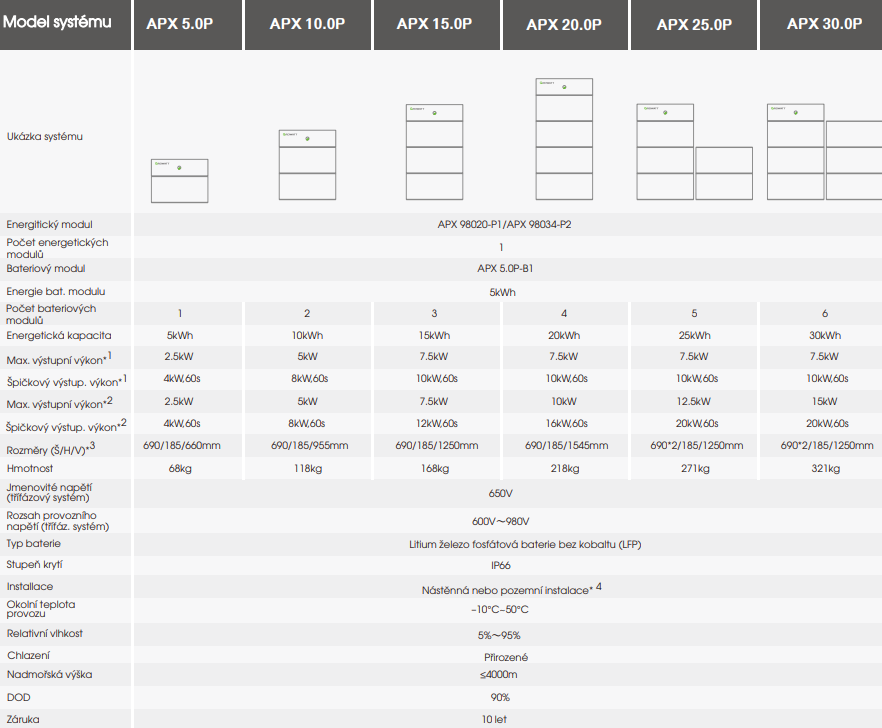Click the 12.5kW output power cell
This screenshot has height=728, width=882.
point(694,401)
